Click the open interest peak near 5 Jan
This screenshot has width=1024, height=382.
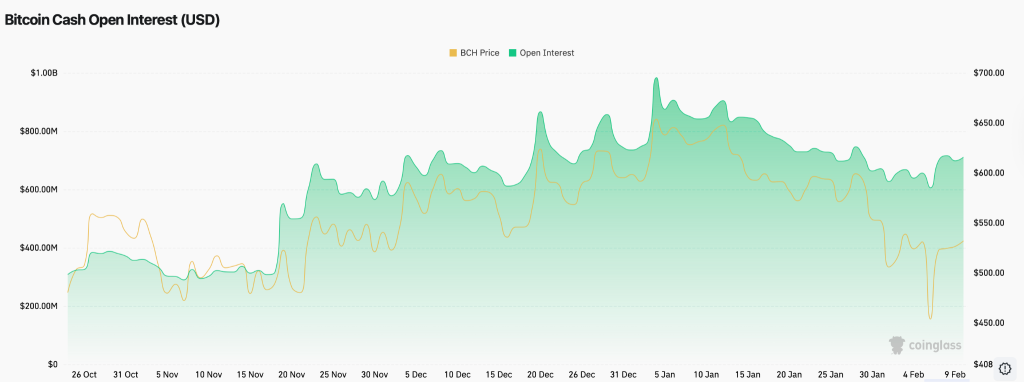pos(656,78)
